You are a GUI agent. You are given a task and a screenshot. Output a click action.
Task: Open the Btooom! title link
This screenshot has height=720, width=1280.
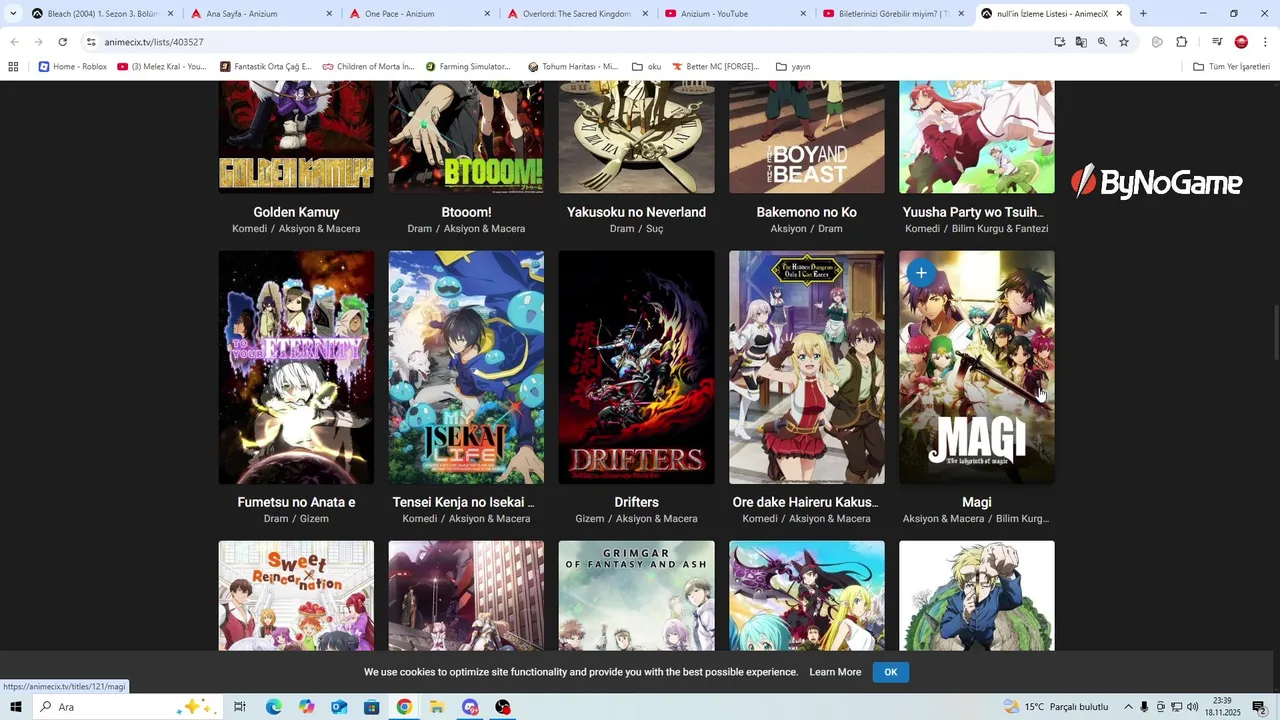pyautogui.click(x=466, y=212)
